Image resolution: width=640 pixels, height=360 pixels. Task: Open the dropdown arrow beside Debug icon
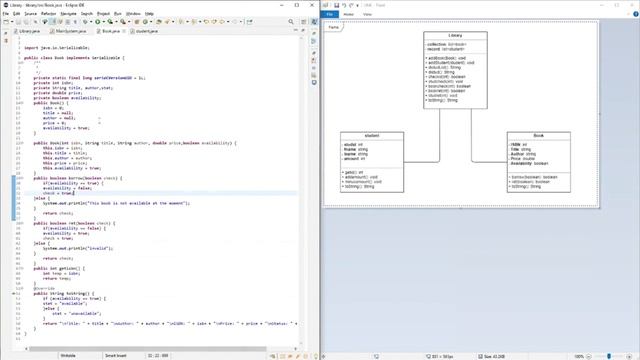click(x=91, y=22)
